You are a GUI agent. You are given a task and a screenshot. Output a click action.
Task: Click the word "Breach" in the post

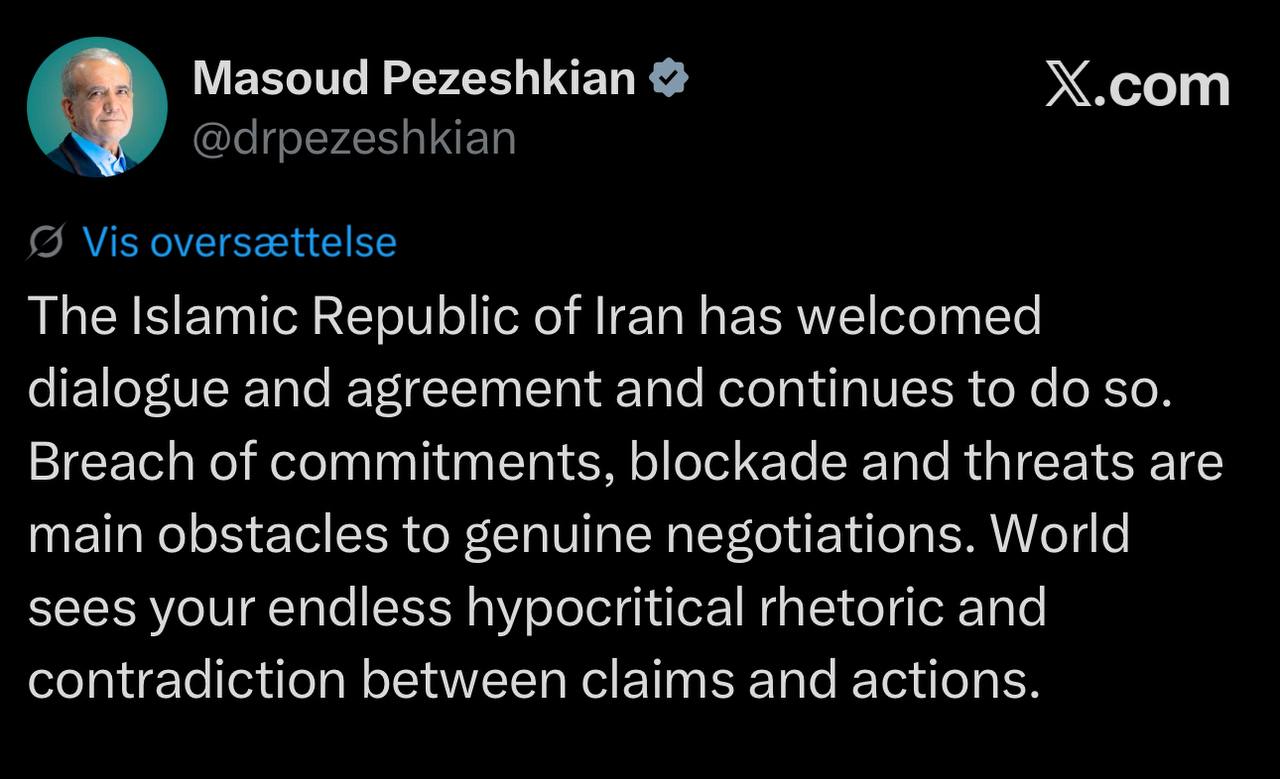(110, 463)
